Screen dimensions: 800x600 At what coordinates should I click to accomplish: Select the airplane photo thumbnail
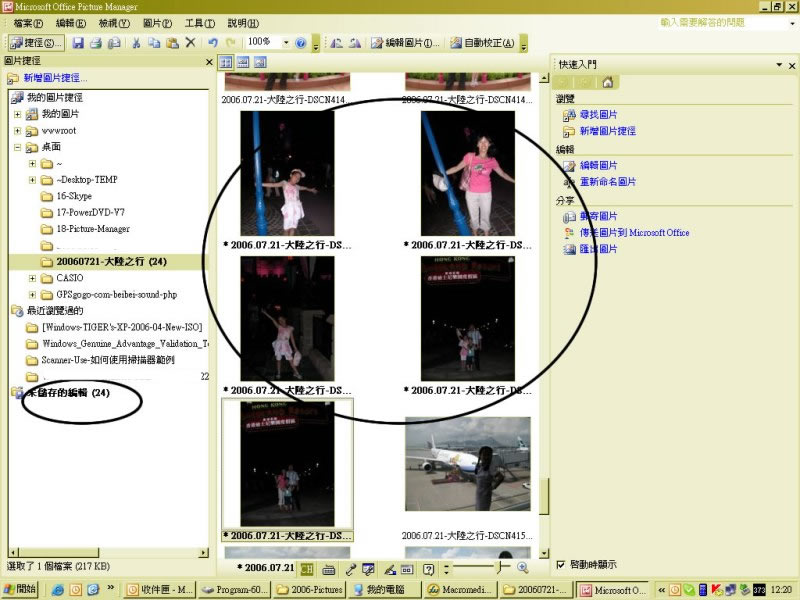tap(468, 464)
